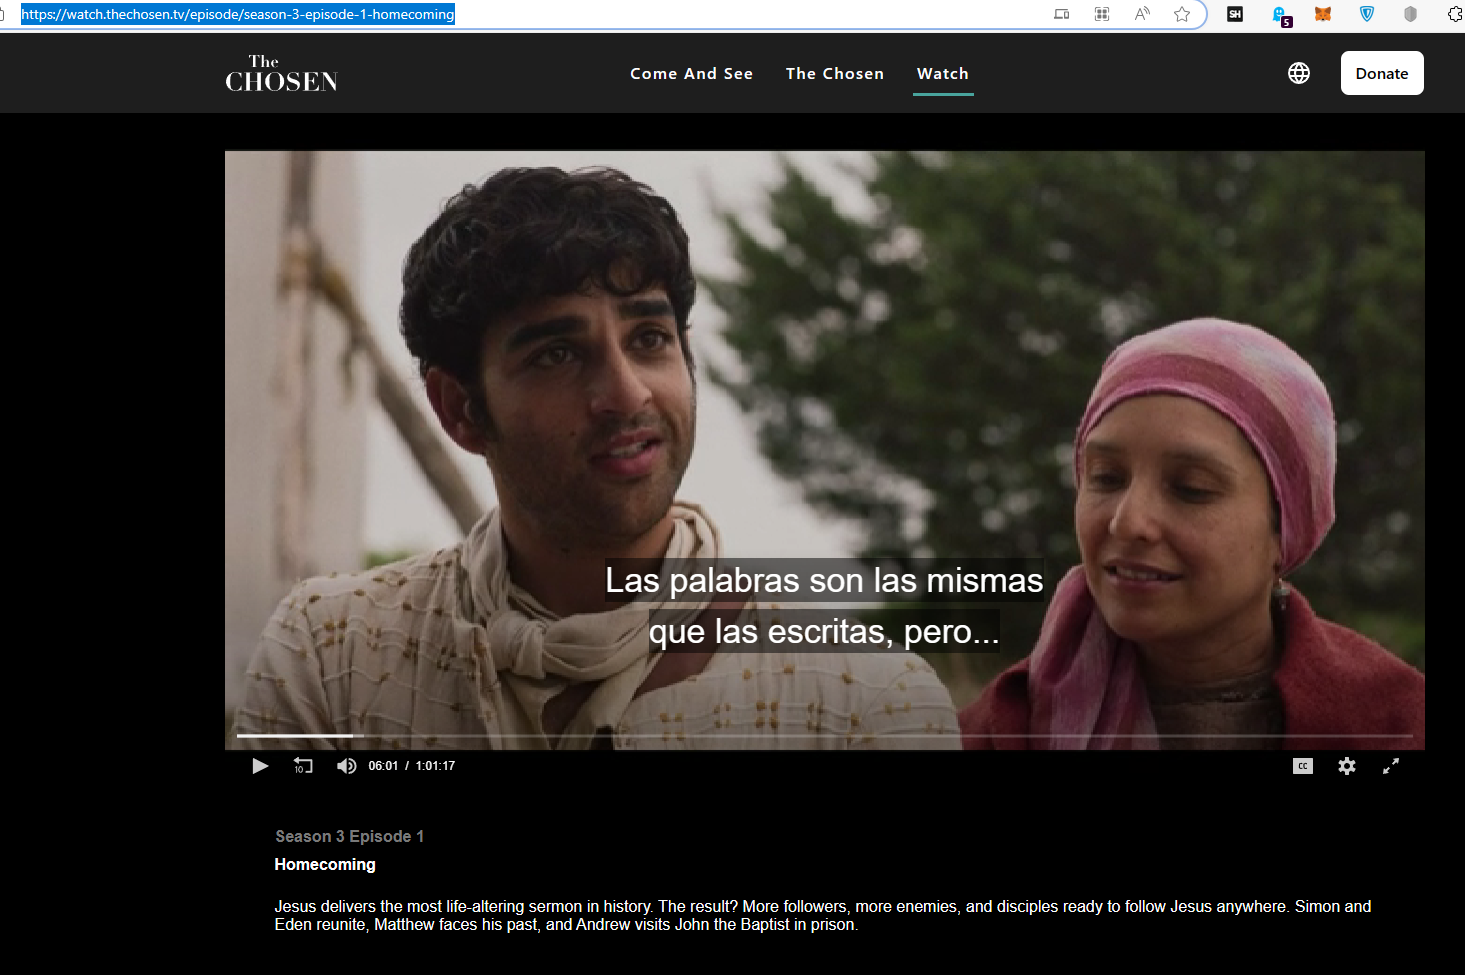Screen dimensions: 1465x975
Task: Click the blue shield extension icon
Action: 1367,14
